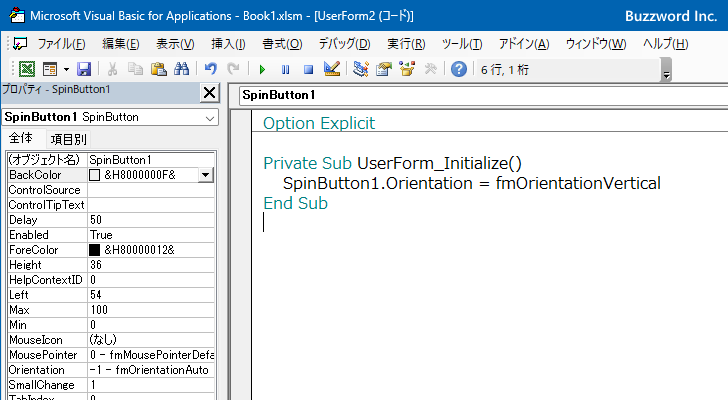Open Properties Window icon
The height and width of the screenshot is (400, 728).
coord(384,69)
